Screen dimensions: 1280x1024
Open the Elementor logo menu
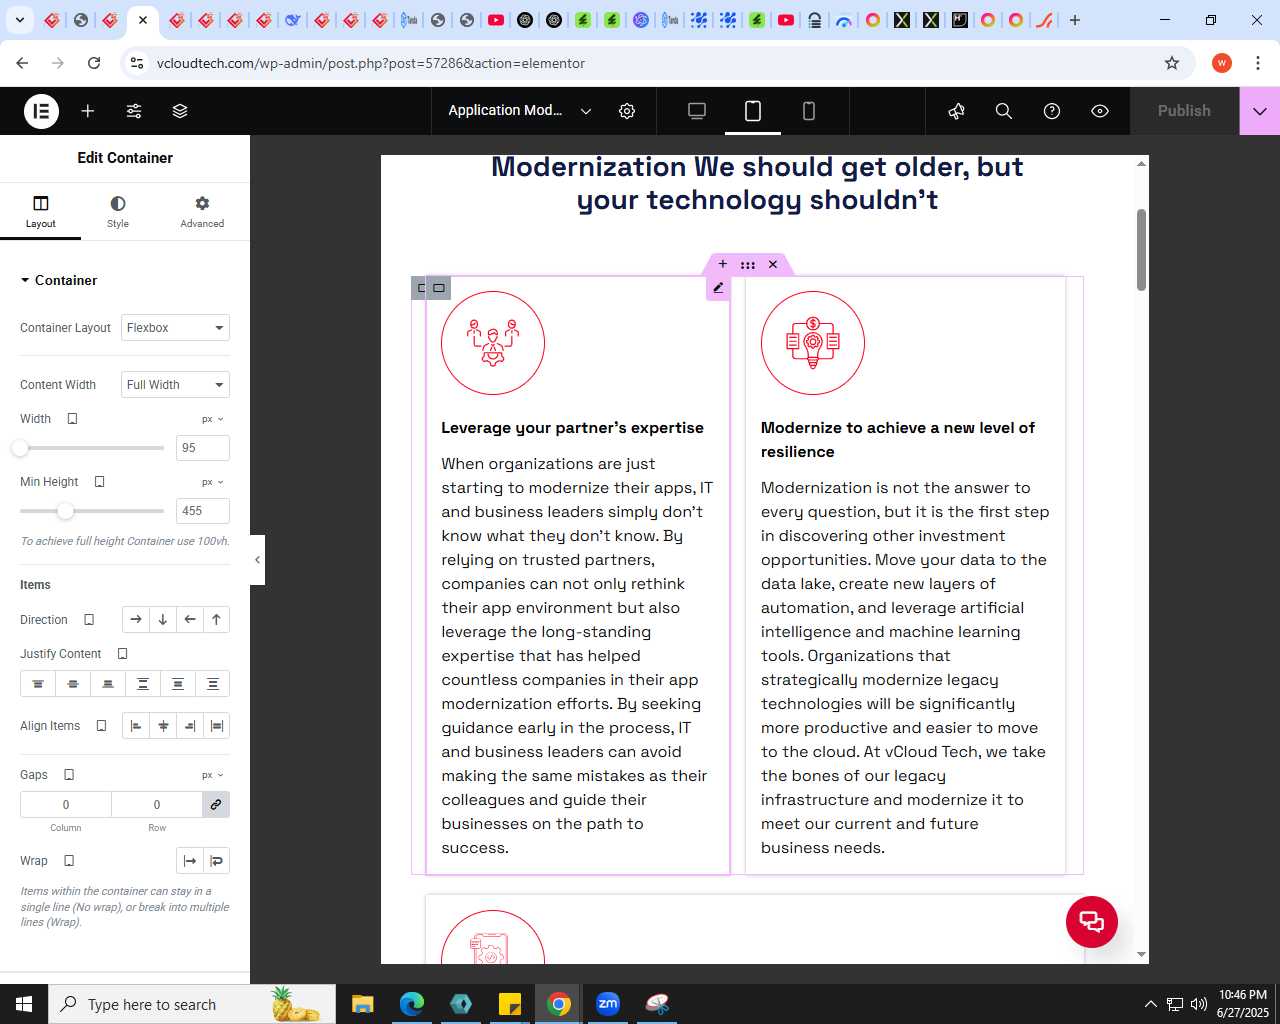[42, 111]
